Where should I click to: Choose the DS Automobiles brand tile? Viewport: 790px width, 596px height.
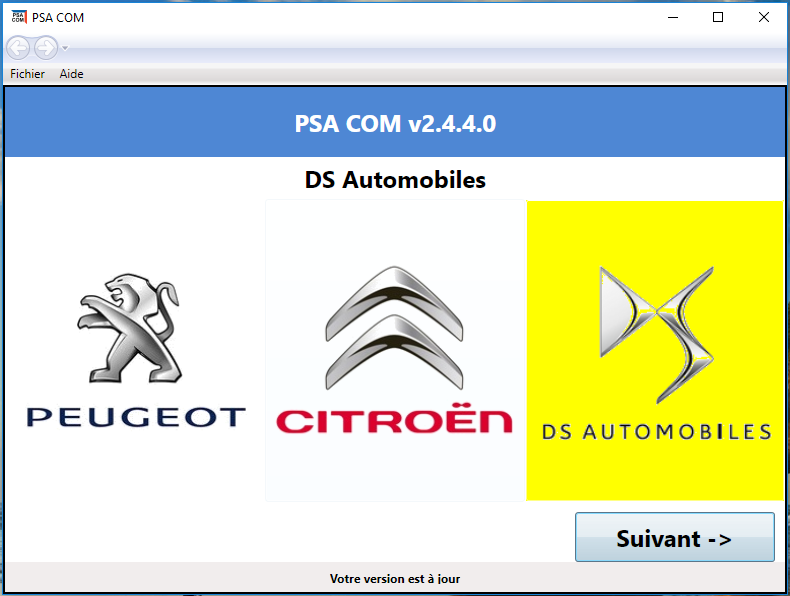coord(655,351)
